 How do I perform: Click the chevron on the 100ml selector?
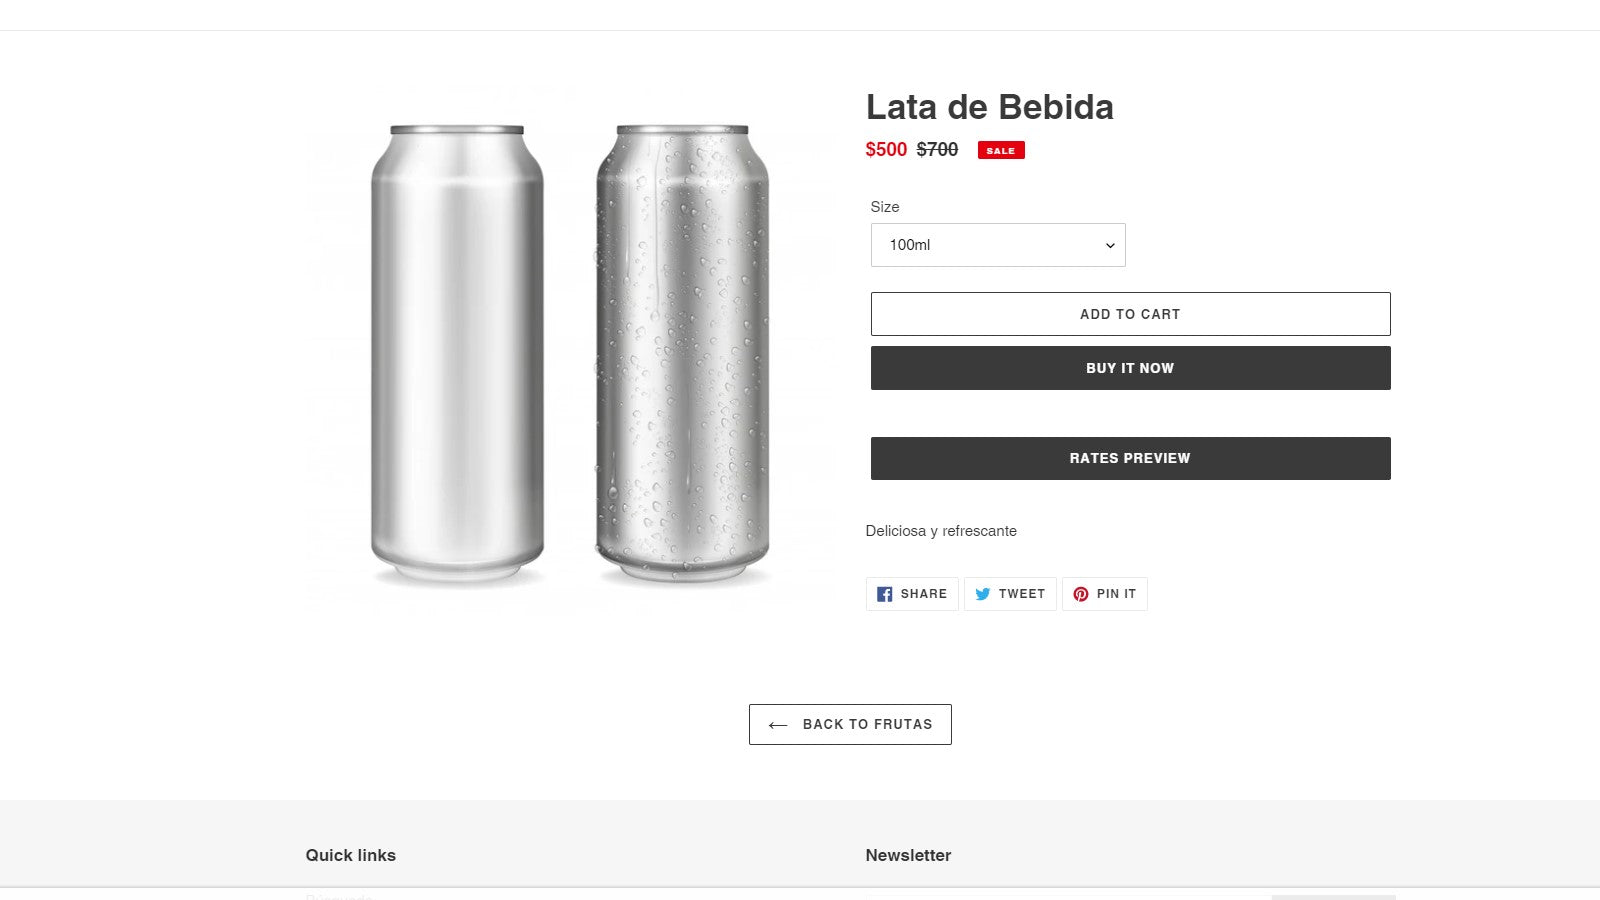tap(1109, 244)
